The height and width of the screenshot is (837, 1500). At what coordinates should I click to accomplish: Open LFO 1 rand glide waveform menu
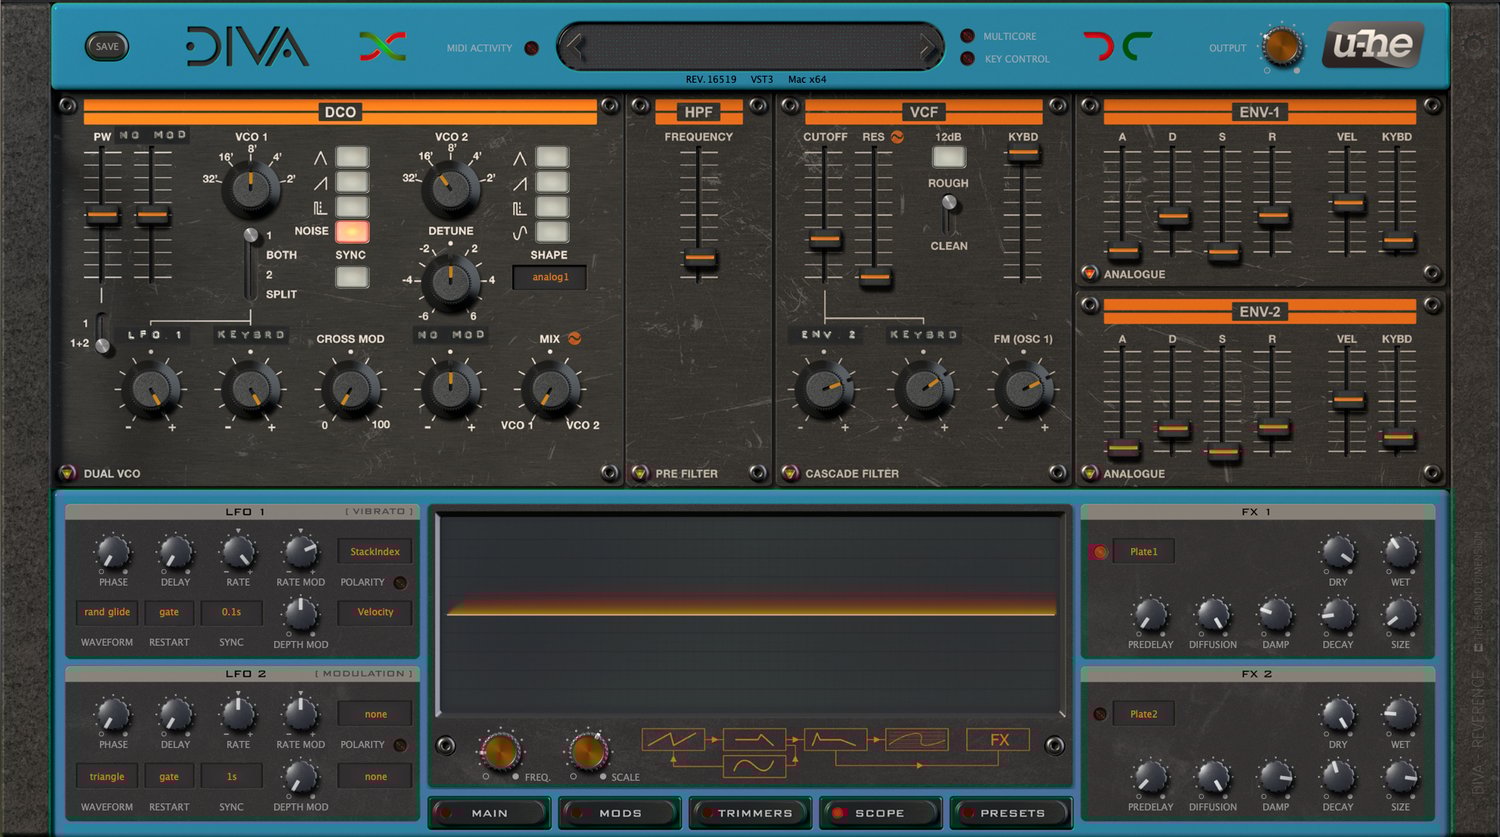tap(107, 612)
